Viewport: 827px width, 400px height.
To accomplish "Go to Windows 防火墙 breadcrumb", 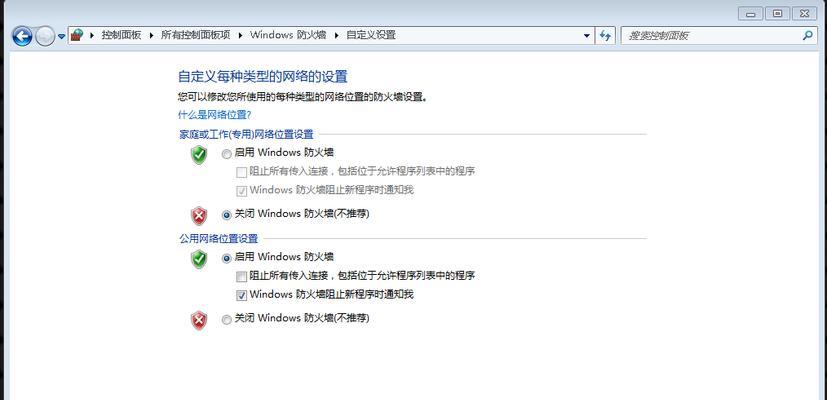I will coord(288,35).
